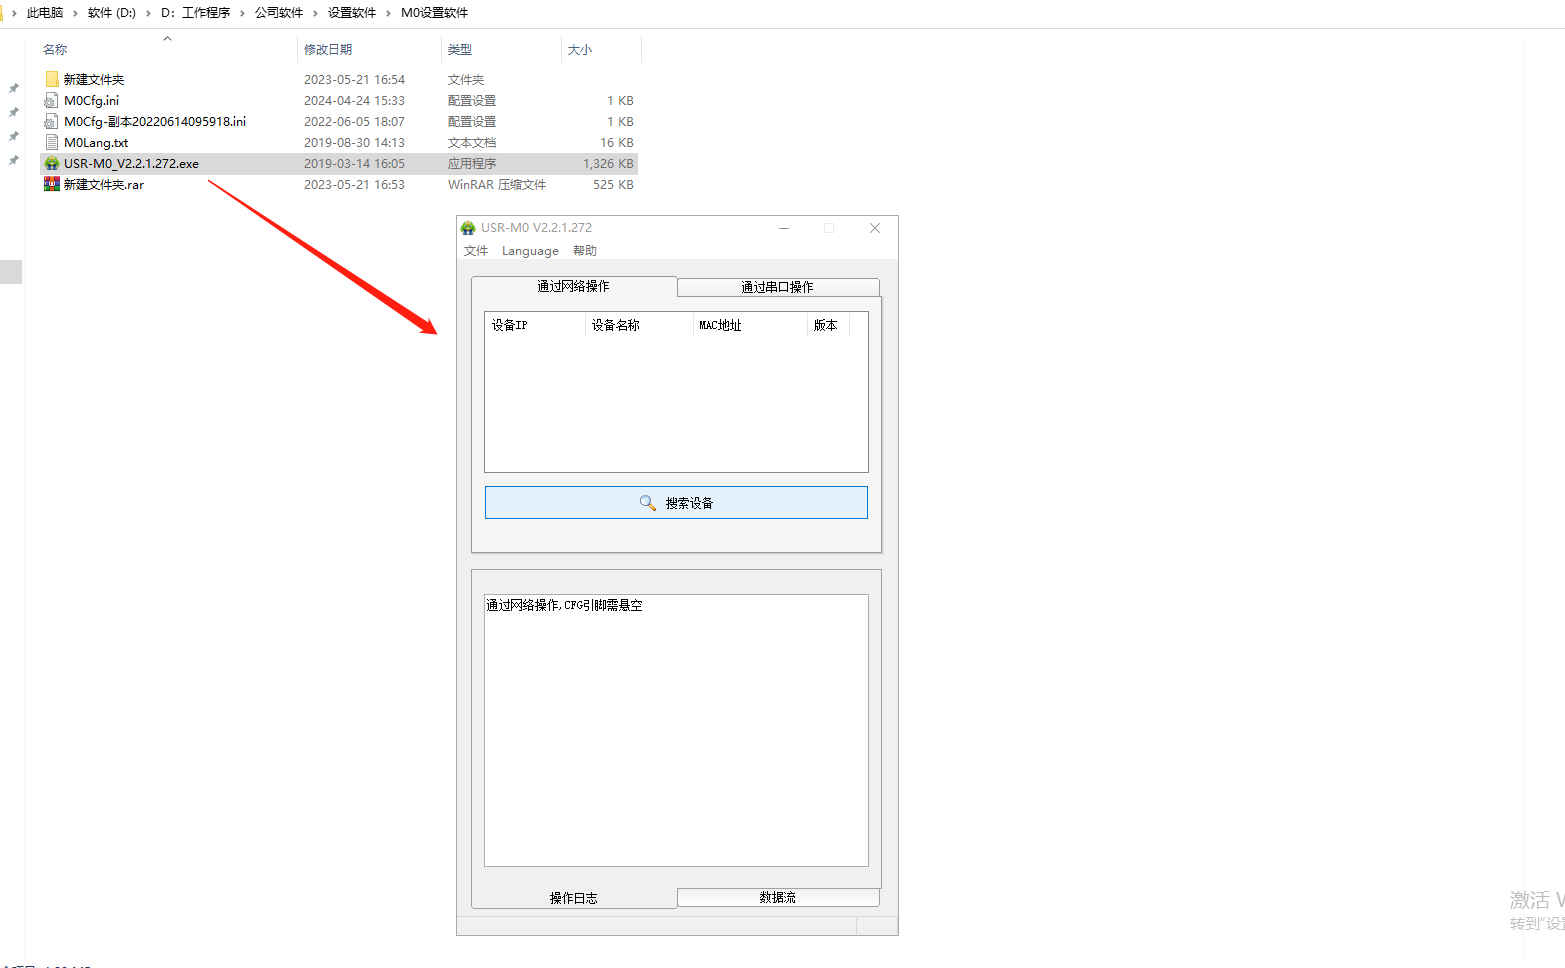1565x968 pixels.
Task: Navigate to 公司软件 breadcrumb
Action: click(279, 13)
